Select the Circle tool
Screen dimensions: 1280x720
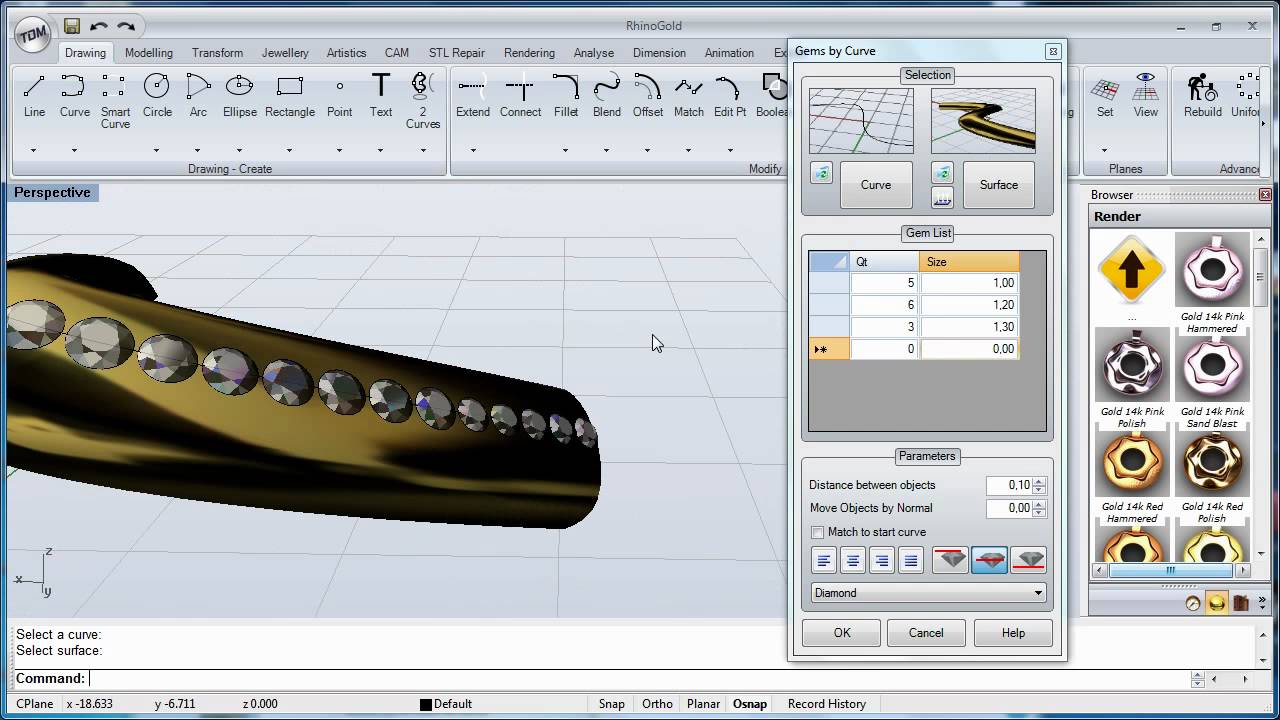click(x=157, y=97)
